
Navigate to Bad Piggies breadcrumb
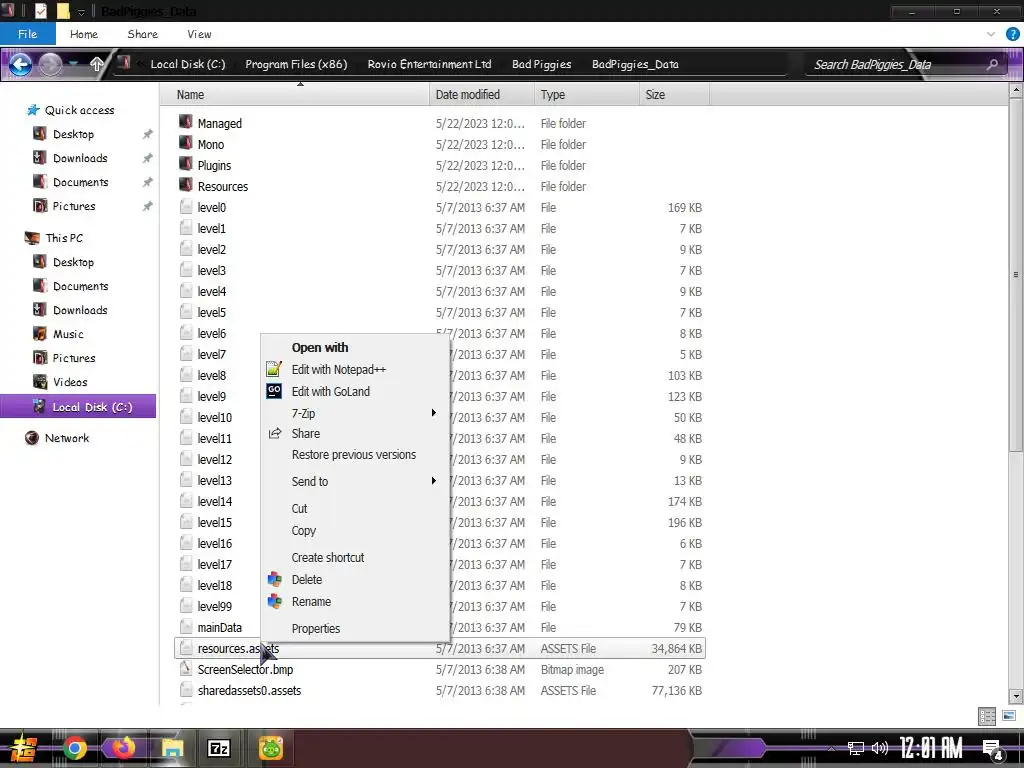(x=541, y=64)
